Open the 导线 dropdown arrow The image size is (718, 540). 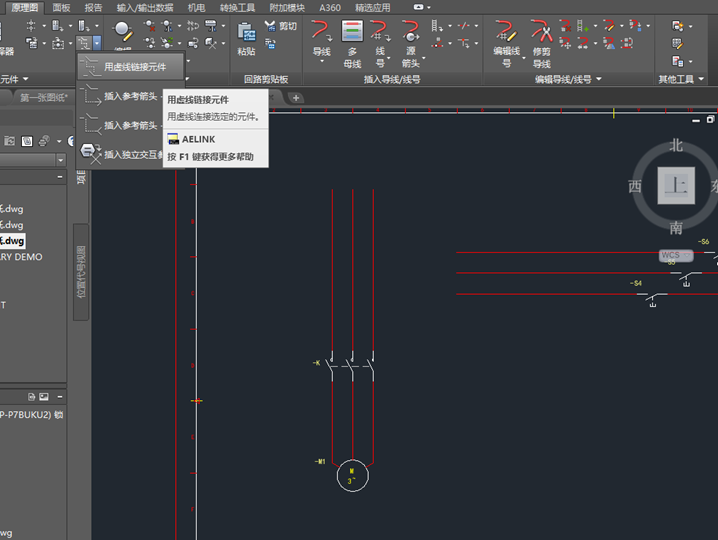[321, 63]
